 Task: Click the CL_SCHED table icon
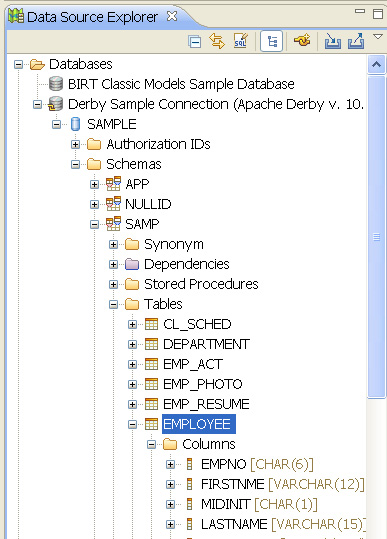pos(151,324)
